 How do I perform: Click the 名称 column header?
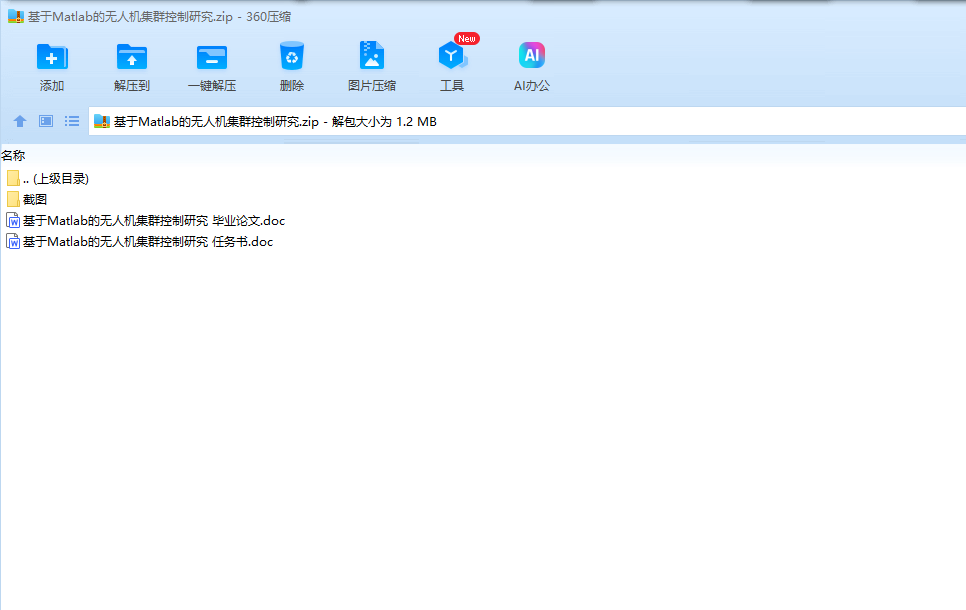click(14, 156)
